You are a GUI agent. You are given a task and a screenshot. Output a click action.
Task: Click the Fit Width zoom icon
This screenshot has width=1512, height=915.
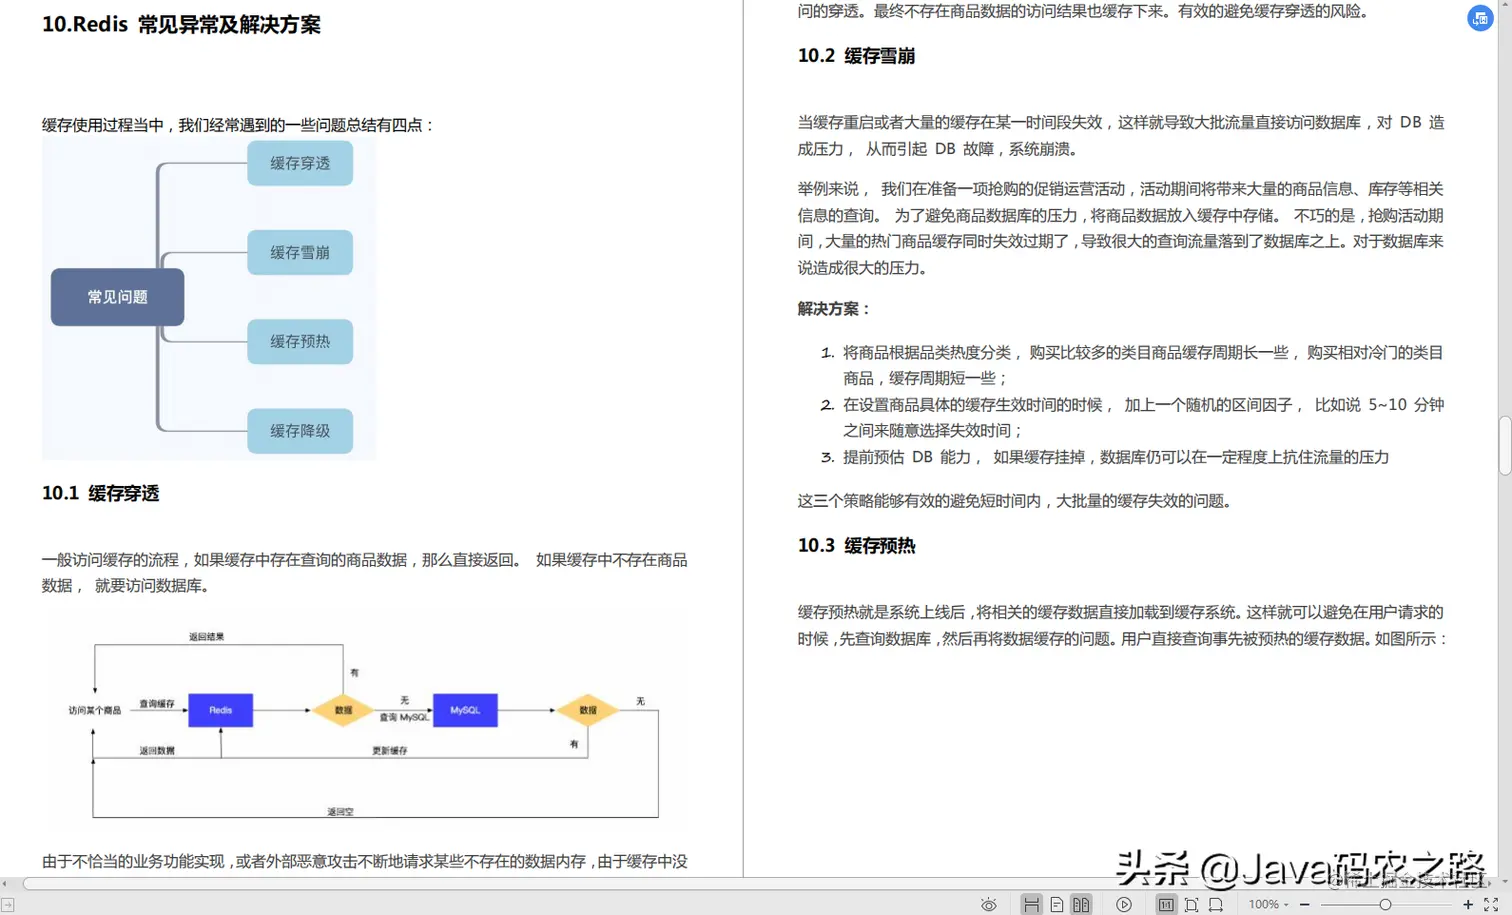[x=1215, y=904]
